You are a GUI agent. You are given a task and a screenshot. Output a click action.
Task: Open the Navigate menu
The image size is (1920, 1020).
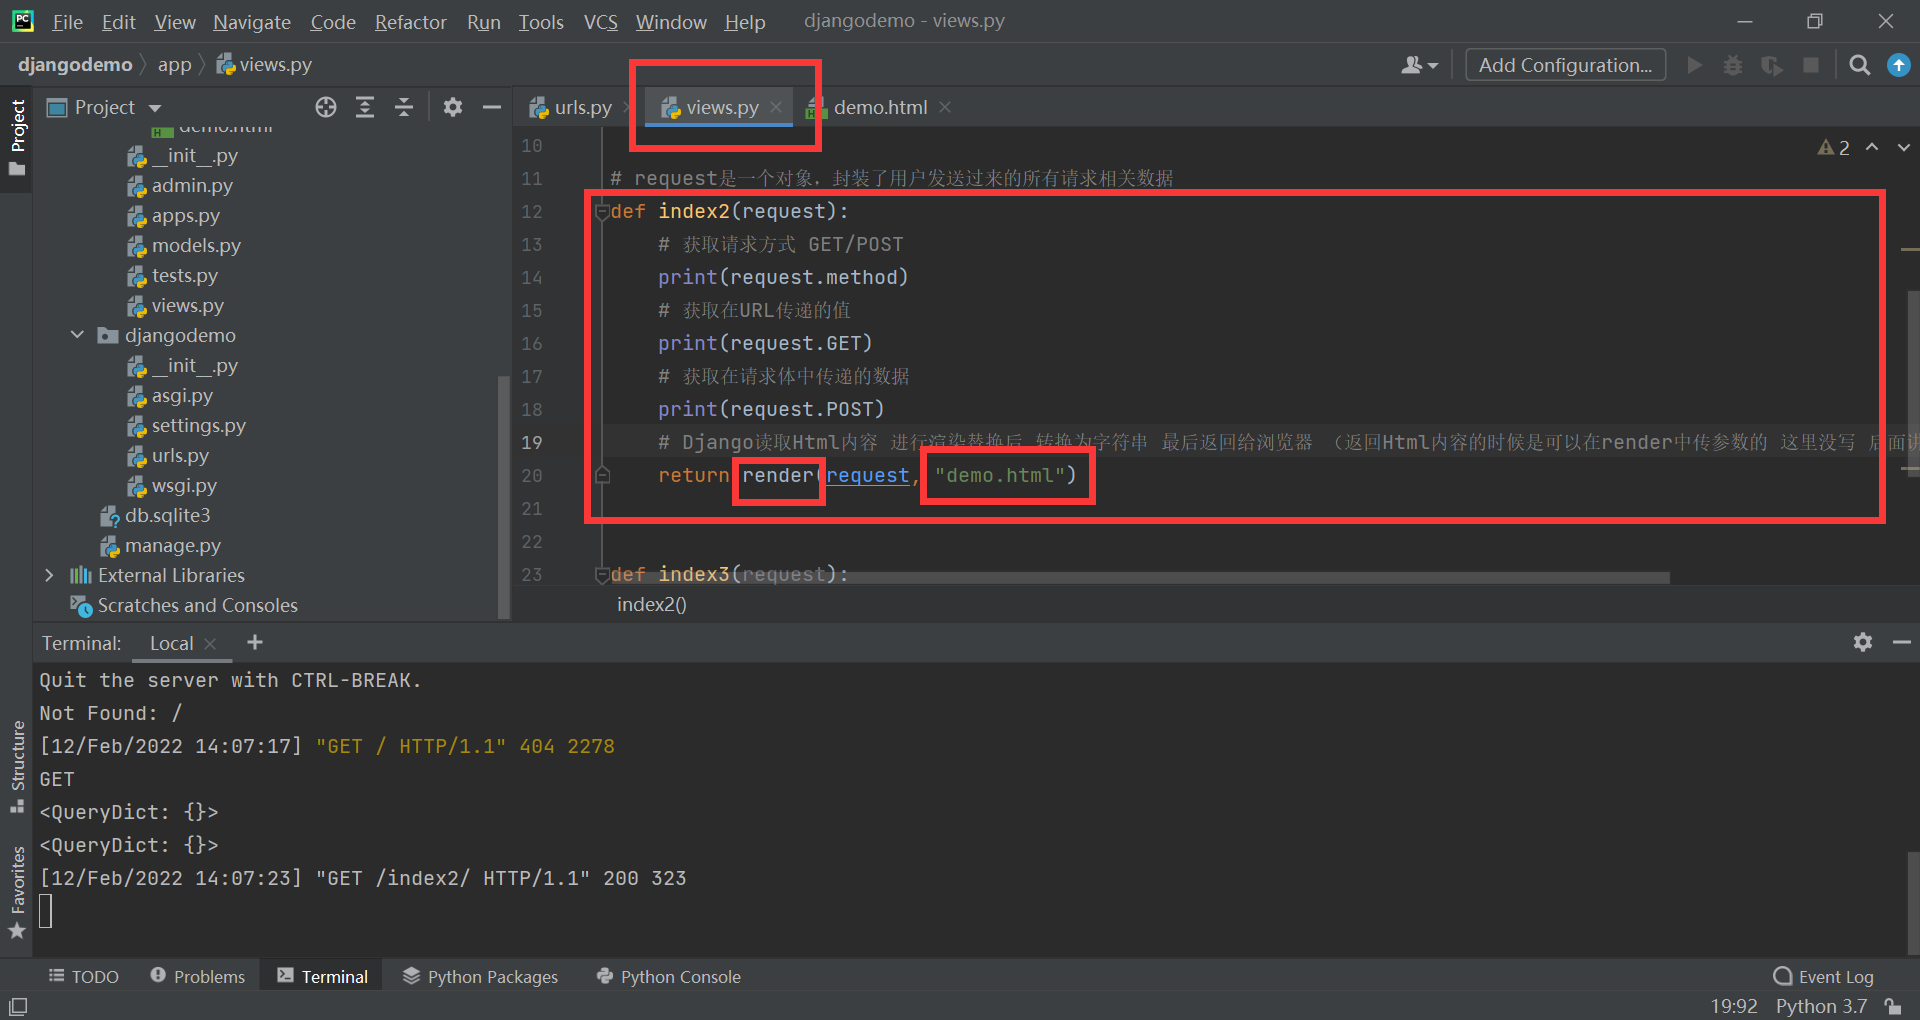click(x=252, y=22)
